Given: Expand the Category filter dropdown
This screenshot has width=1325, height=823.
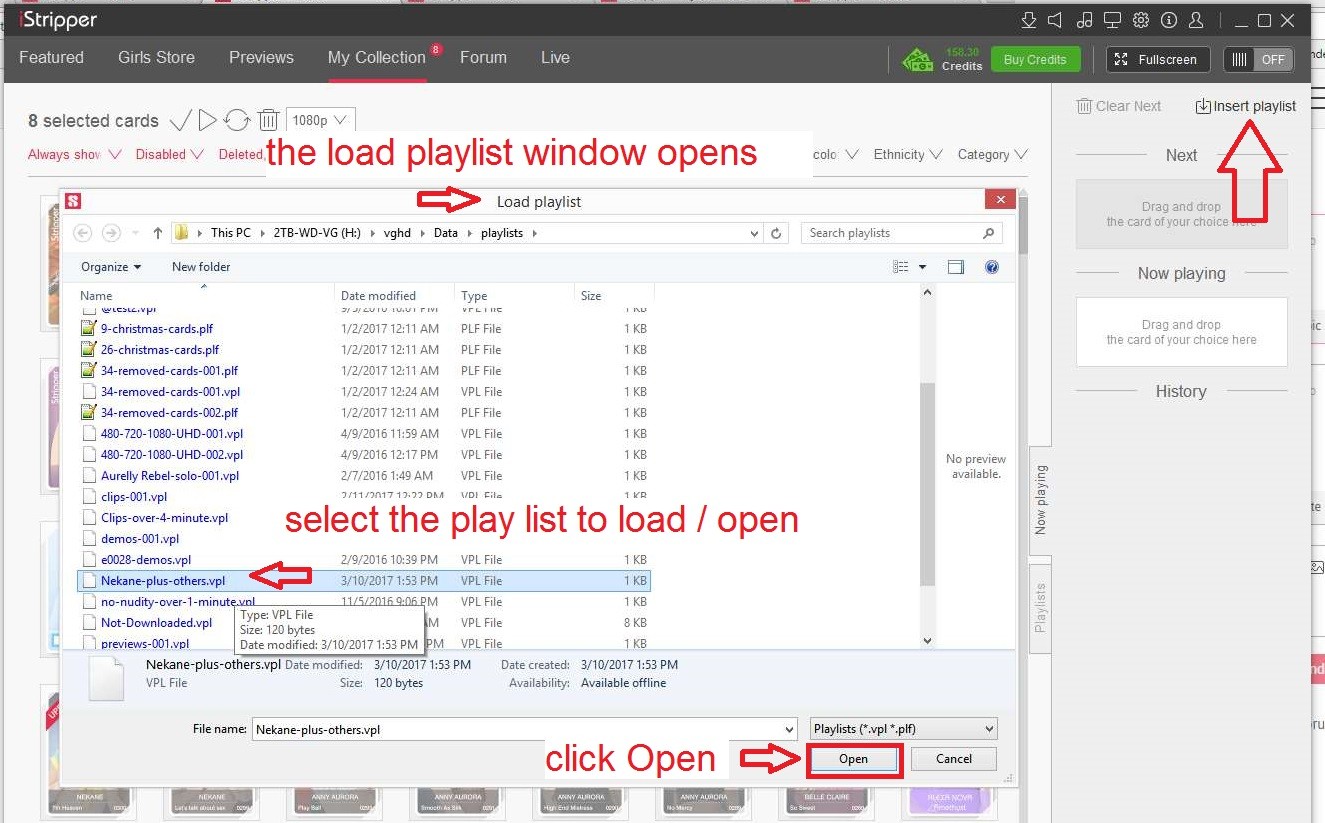Looking at the screenshot, I should click(x=992, y=154).
